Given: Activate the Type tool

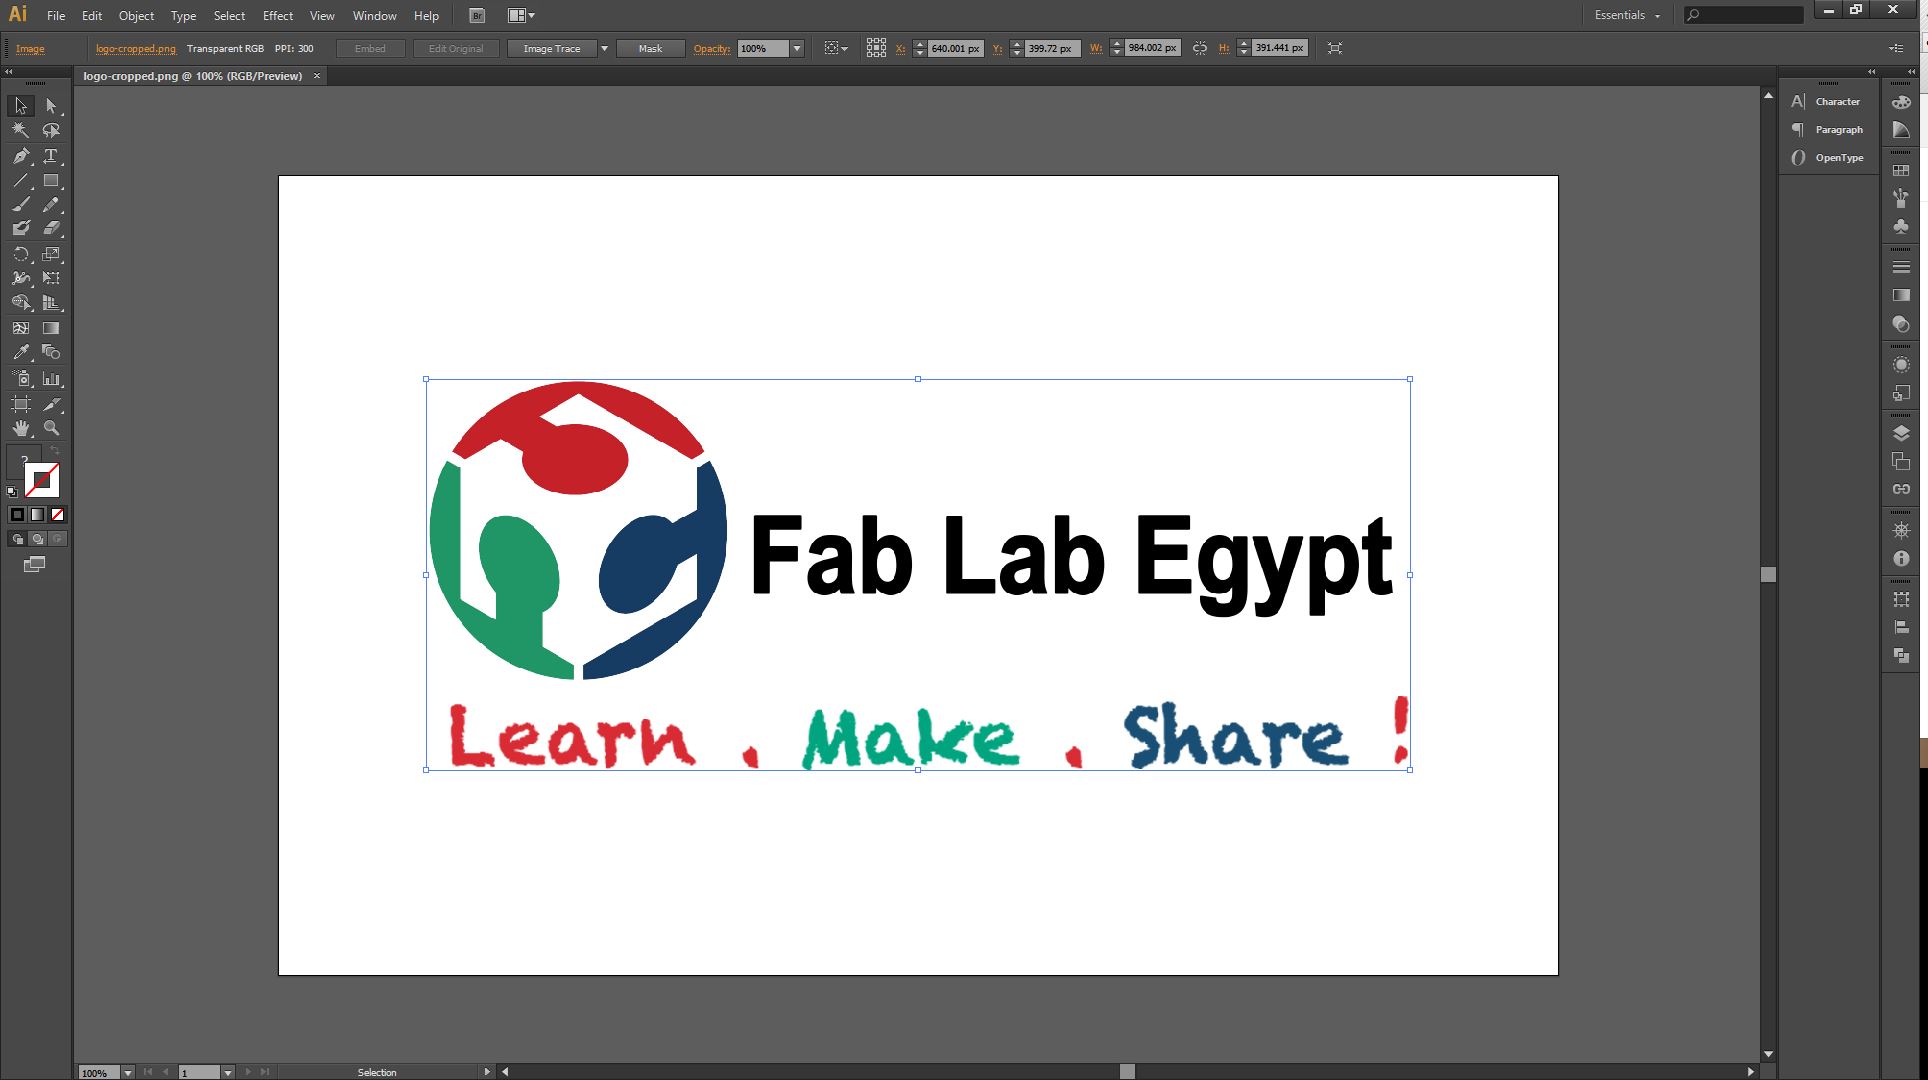Looking at the screenshot, I should point(51,156).
